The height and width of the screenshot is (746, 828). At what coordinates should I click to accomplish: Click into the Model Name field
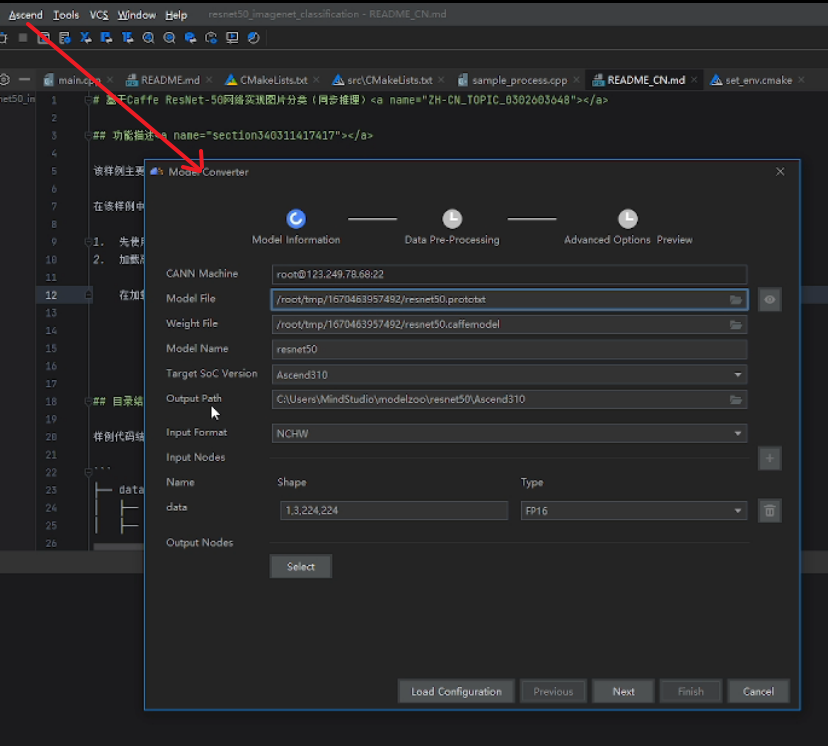coord(509,350)
